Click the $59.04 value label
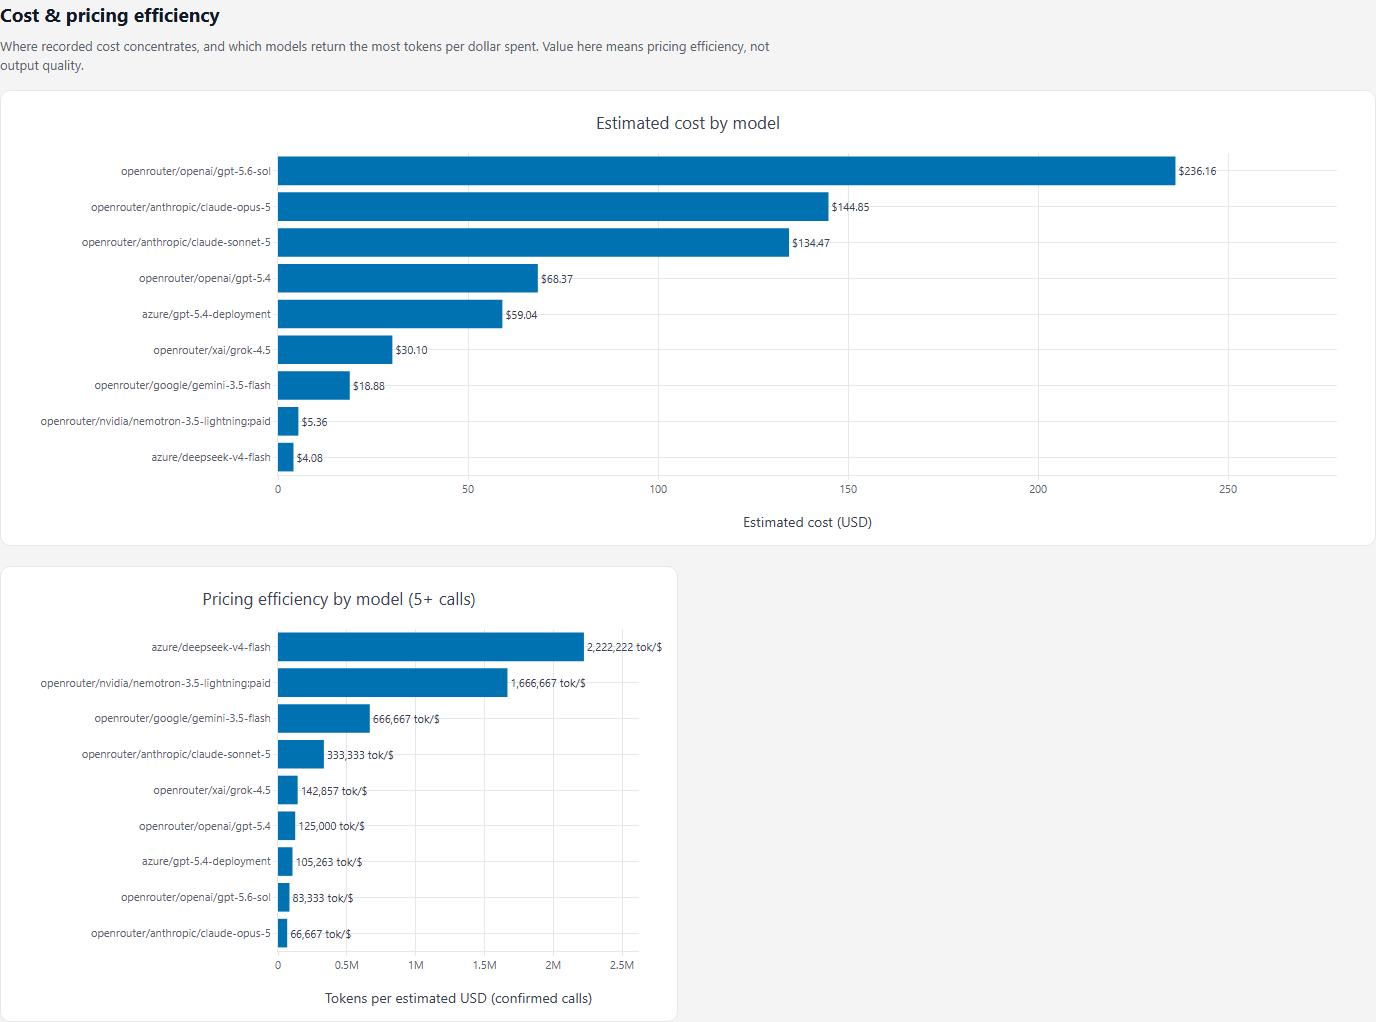1376x1022 pixels. click(521, 315)
